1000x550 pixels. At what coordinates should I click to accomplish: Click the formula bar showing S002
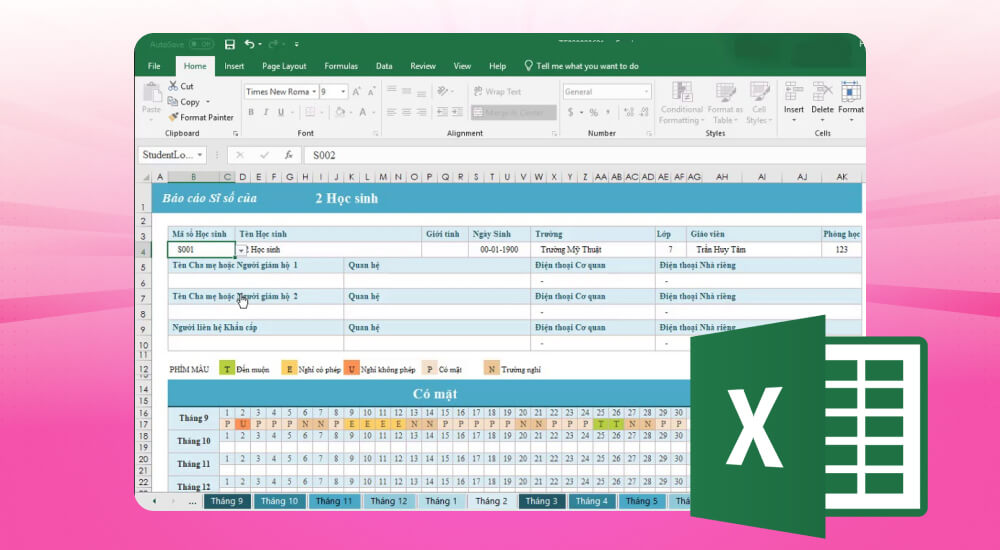[584, 155]
